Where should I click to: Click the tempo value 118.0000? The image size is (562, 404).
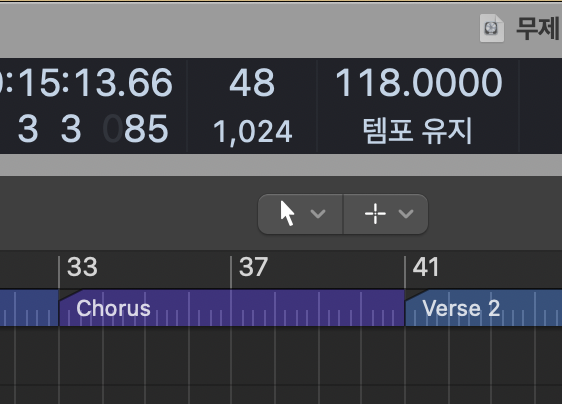tap(418, 83)
